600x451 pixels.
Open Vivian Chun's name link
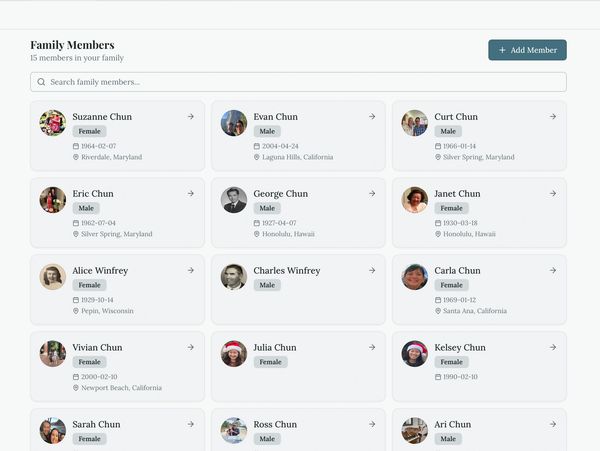pyautogui.click(x=97, y=348)
